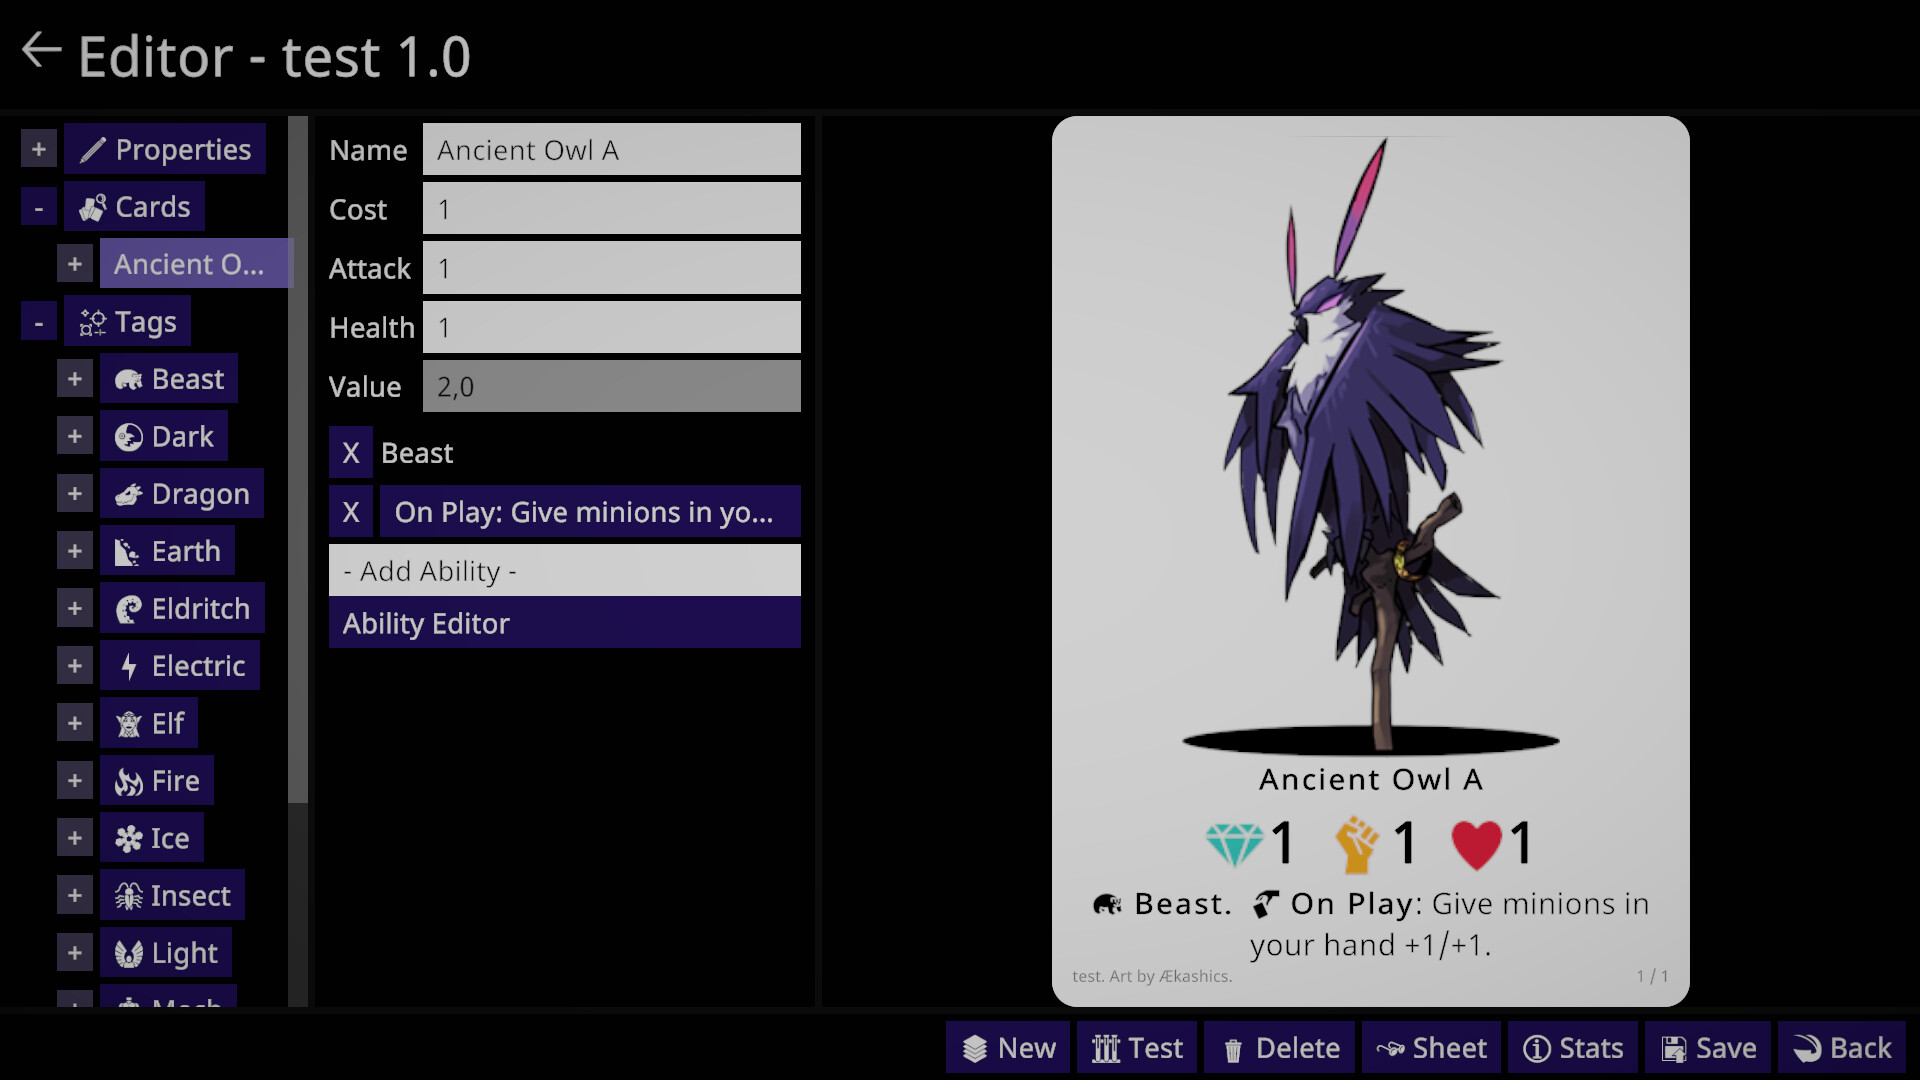Edit the Value field showing 2,0

(x=612, y=386)
